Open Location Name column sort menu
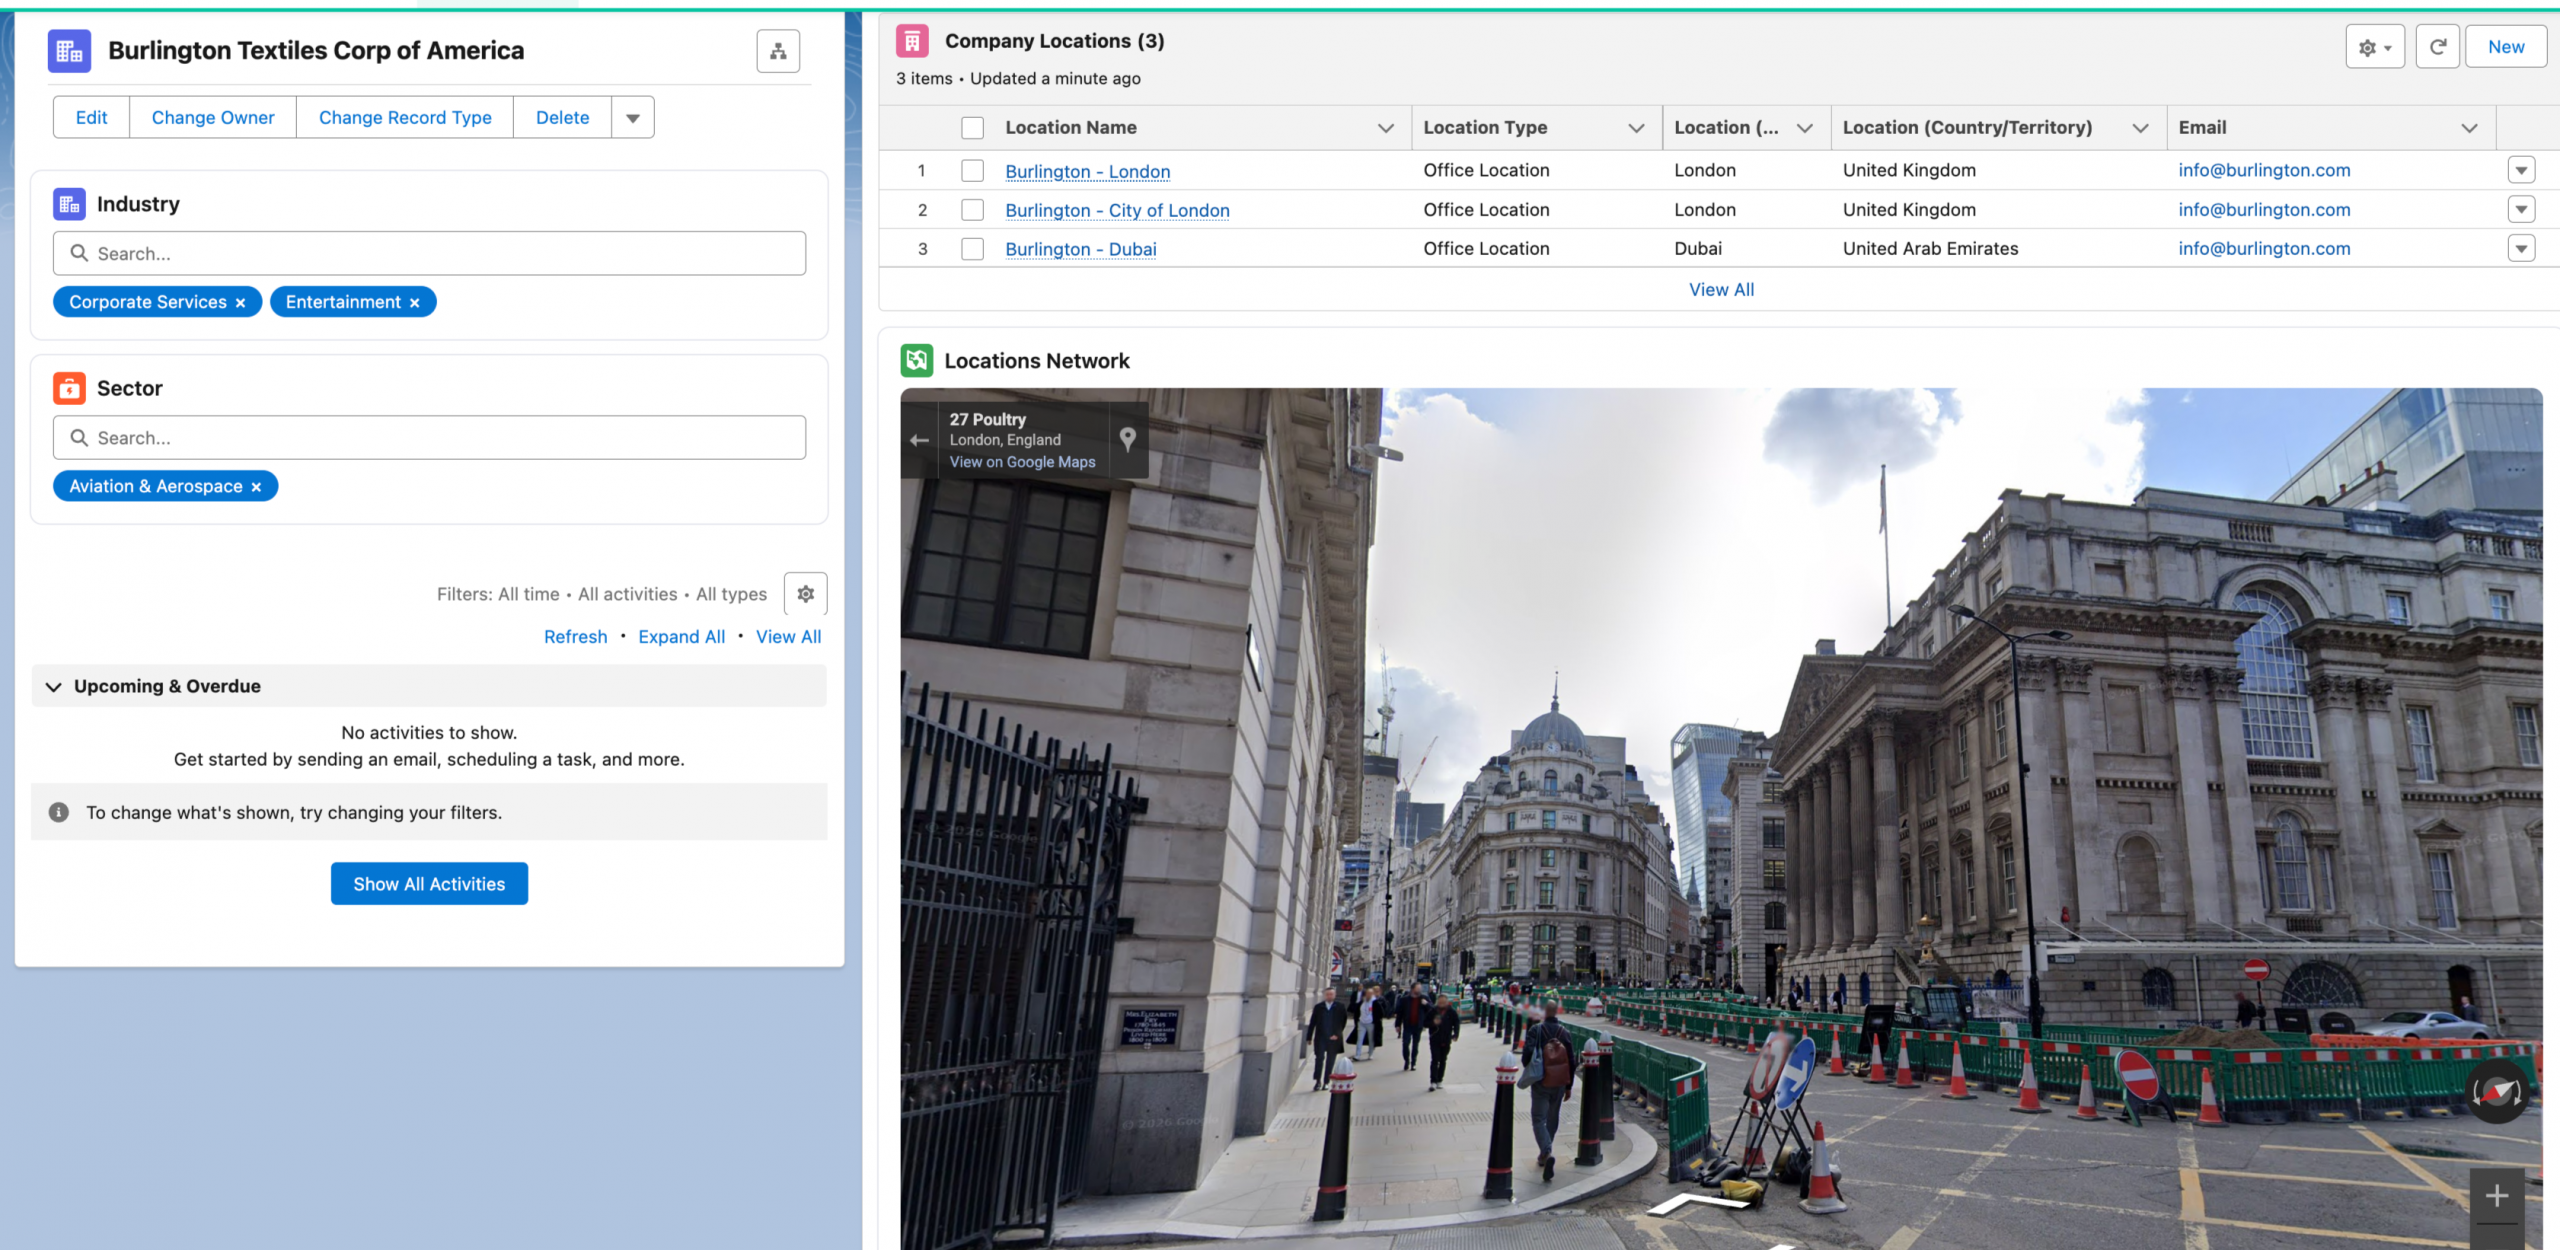The width and height of the screenshot is (2560, 1250). pos(1385,128)
